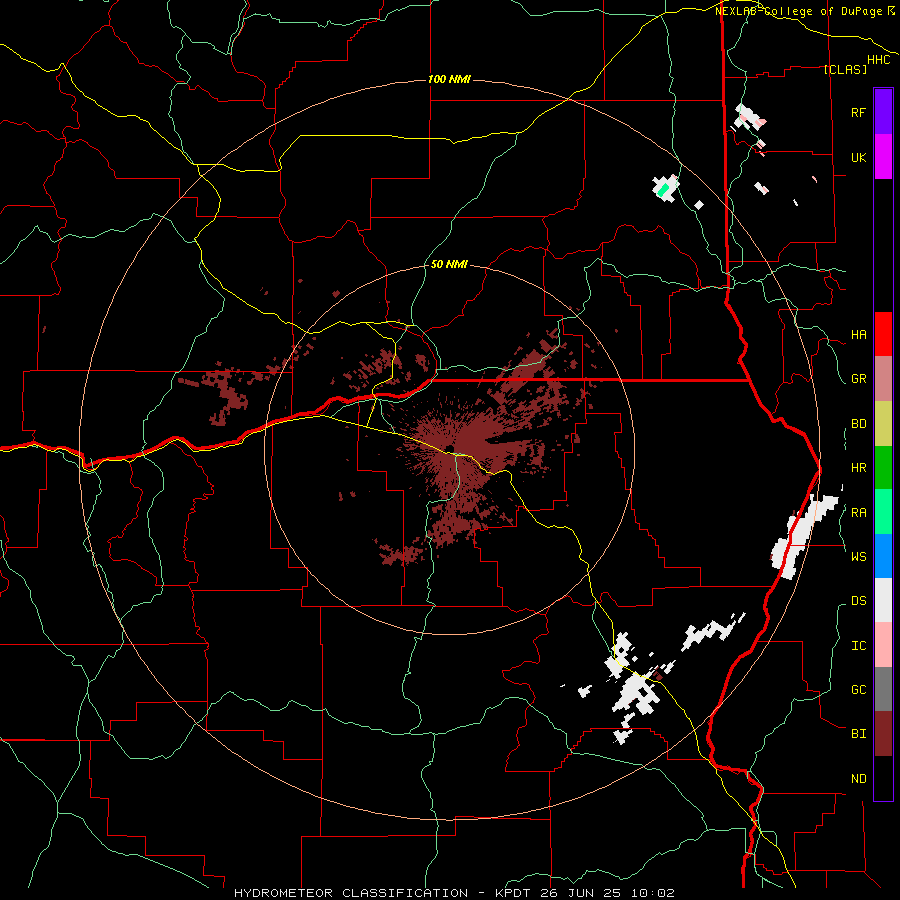Click the HA legend label
This screenshot has height=900, width=900.
pyautogui.click(x=858, y=334)
